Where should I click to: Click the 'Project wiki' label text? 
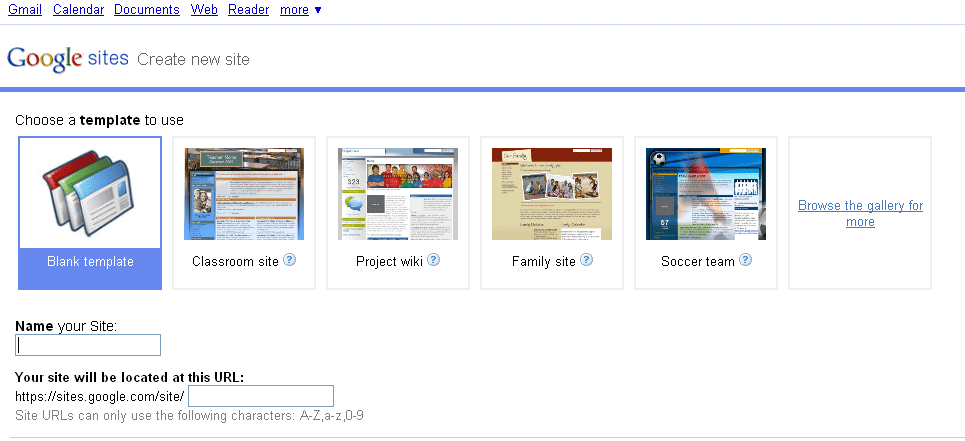389,261
